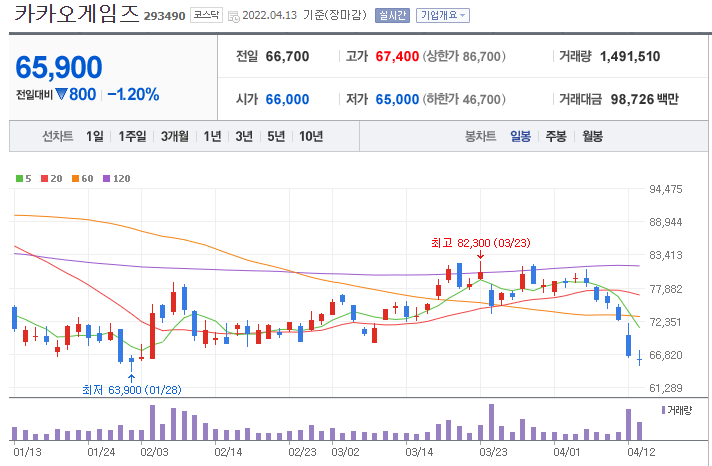Select the 1일 line chart tab
Screen dimensions: 712x466
click(95, 136)
